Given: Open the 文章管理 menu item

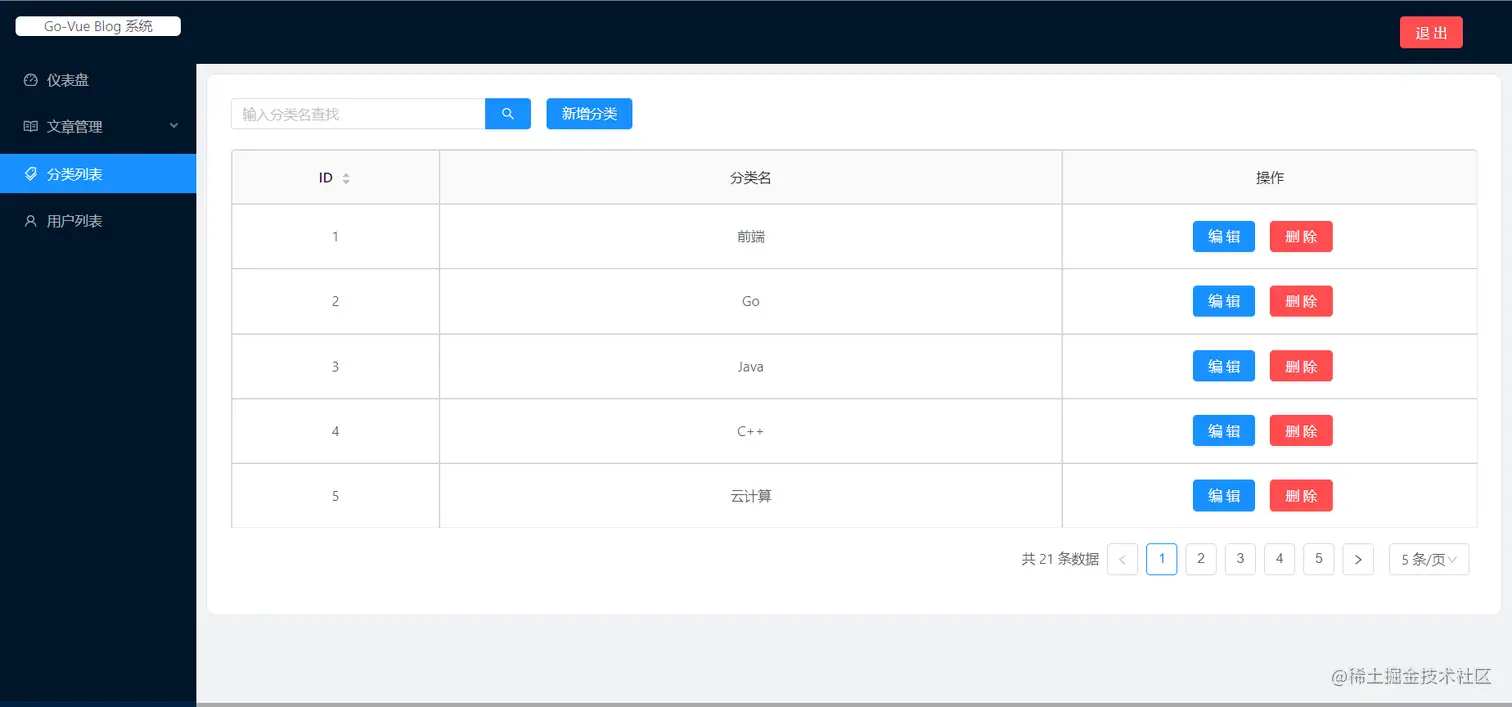Looking at the screenshot, I should (98, 127).
